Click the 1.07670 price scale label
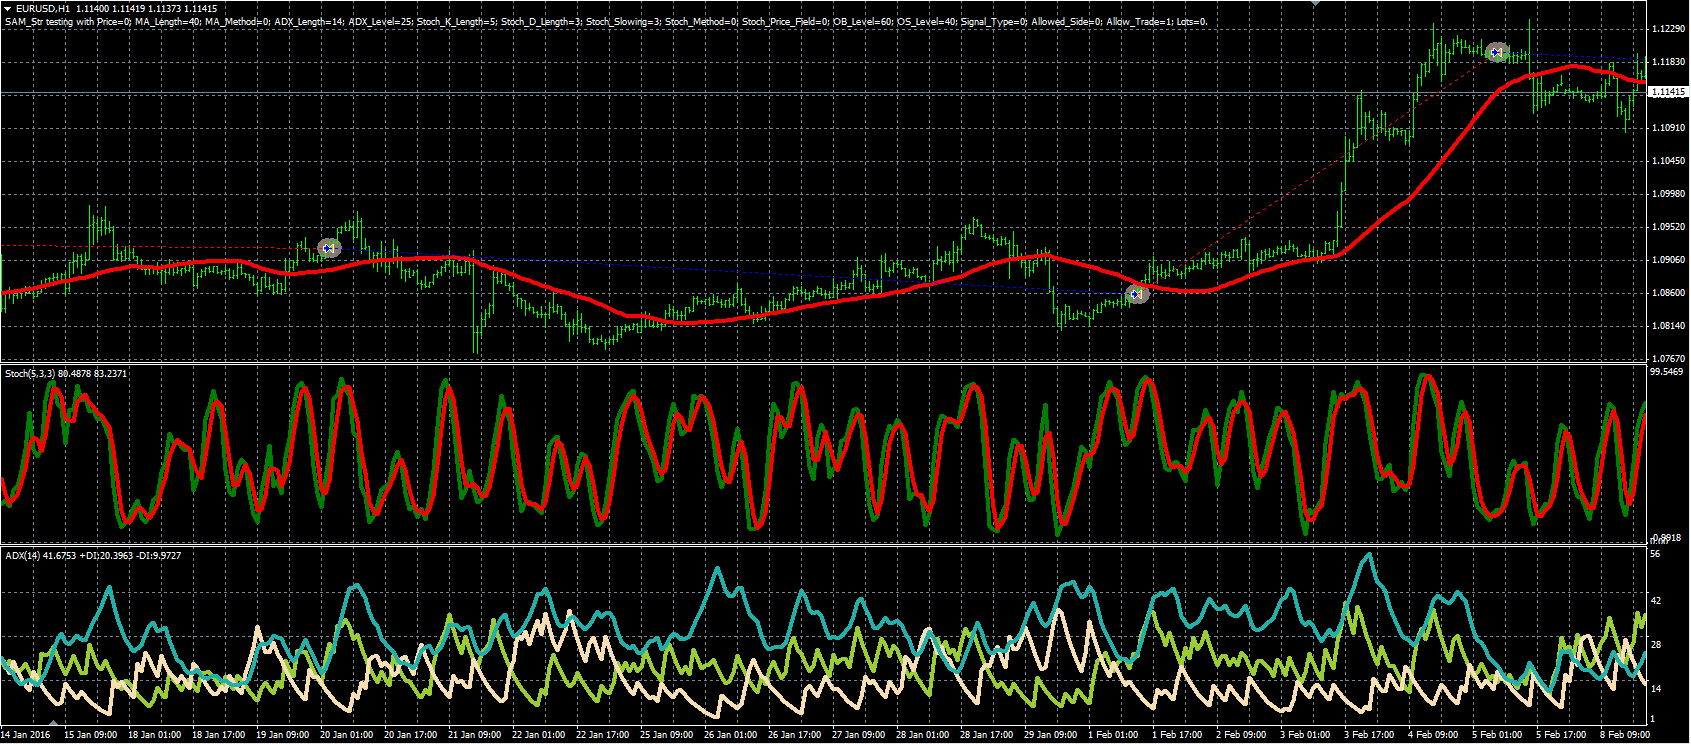 tap(1668, 358)
